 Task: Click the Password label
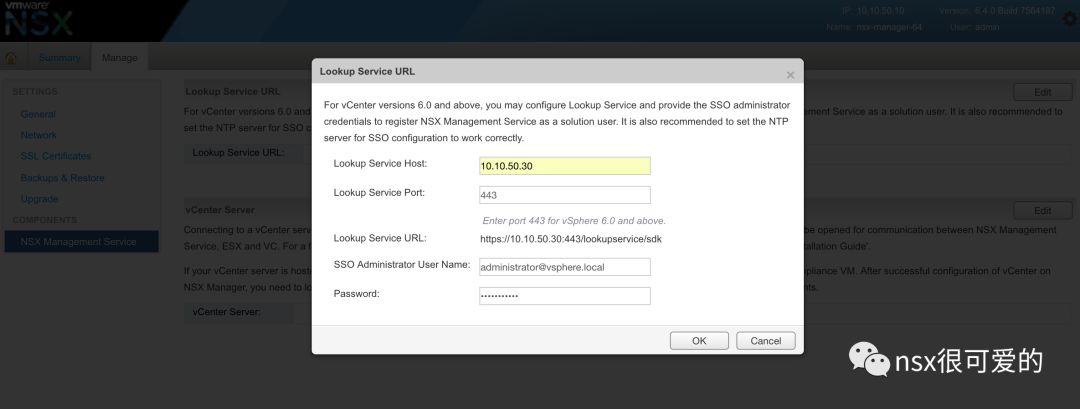pyautogui.click(x=356, y=294)
